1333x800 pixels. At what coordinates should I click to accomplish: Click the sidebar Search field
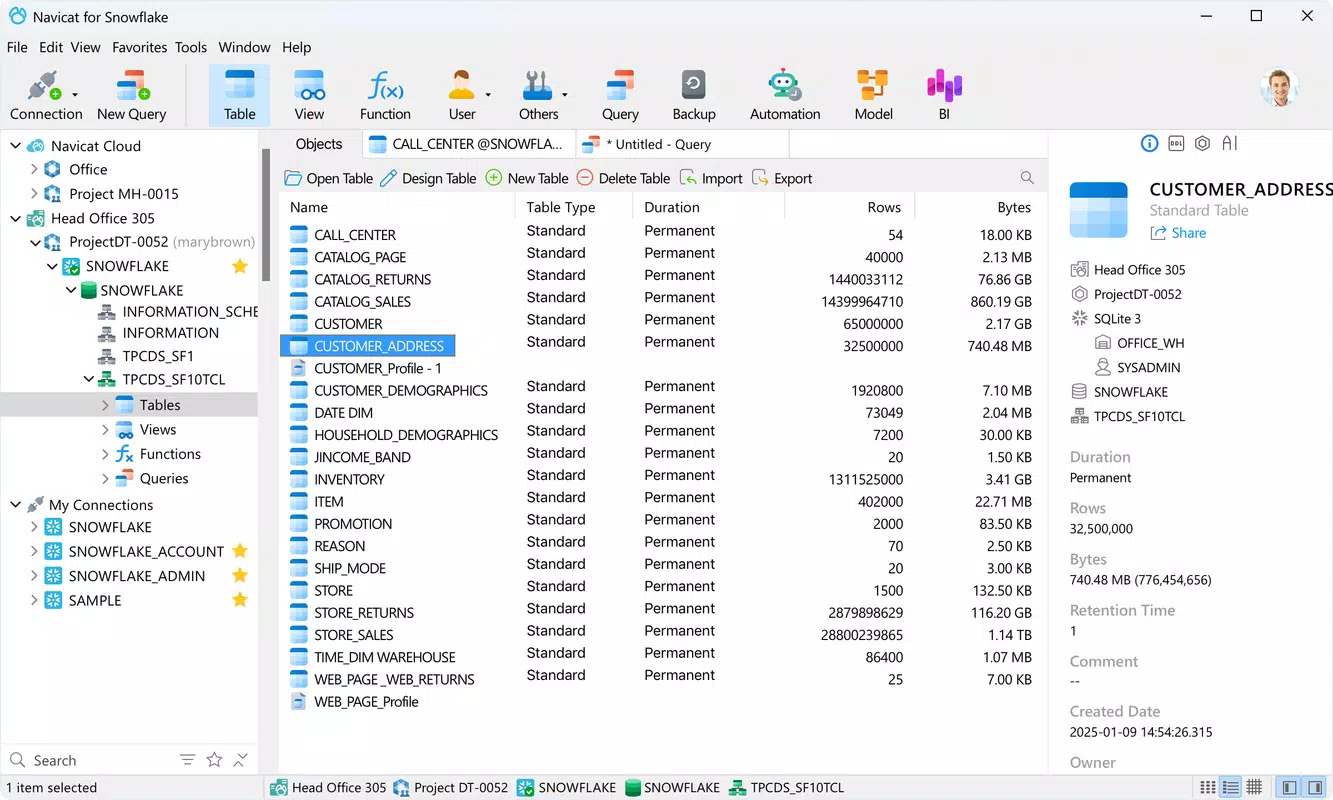[x=90, y=760]
